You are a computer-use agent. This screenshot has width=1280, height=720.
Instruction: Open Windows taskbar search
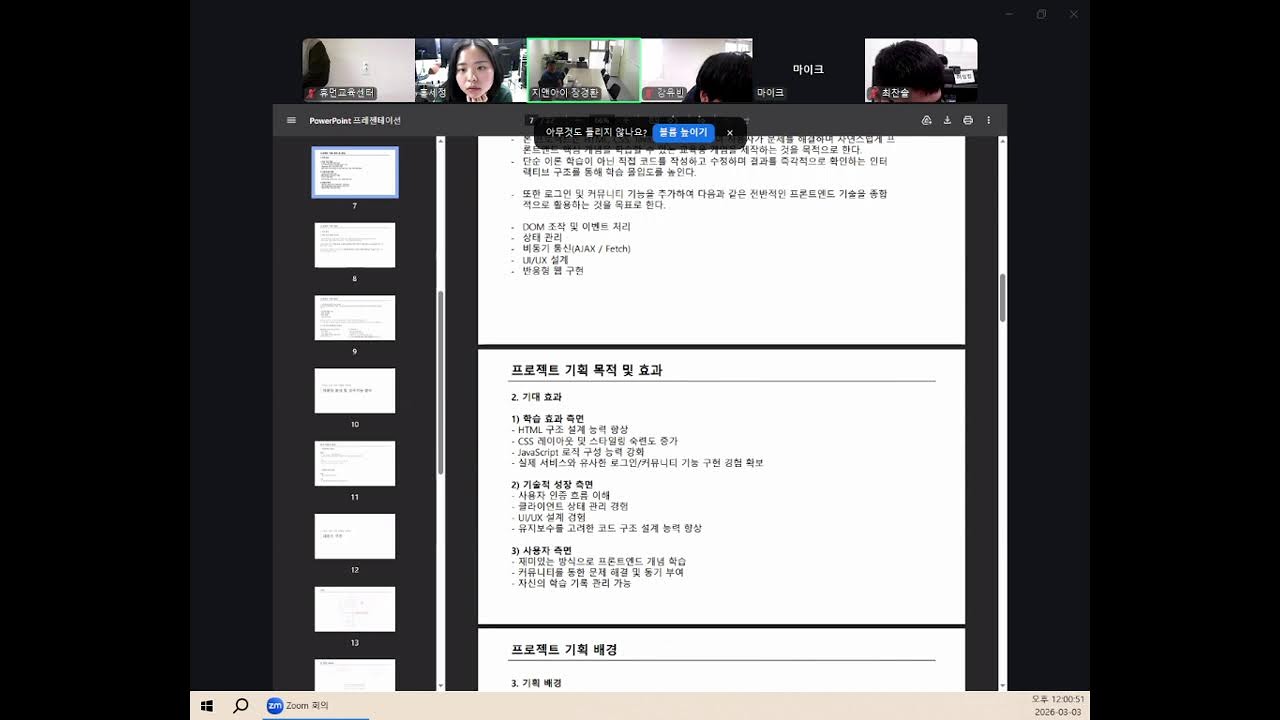pos(241,705)
